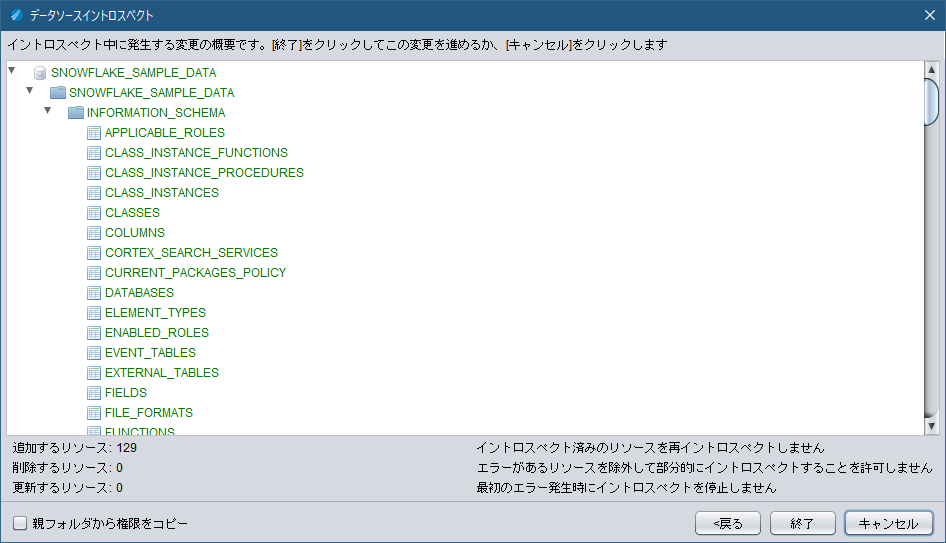Image resolution: width=946 pixels, height=543 pixels.
Task: Click the folder icon of second-level SNOWFLAKE_SAMPLE_DATA
Action: pyautogui.click(x=58, y=93)
